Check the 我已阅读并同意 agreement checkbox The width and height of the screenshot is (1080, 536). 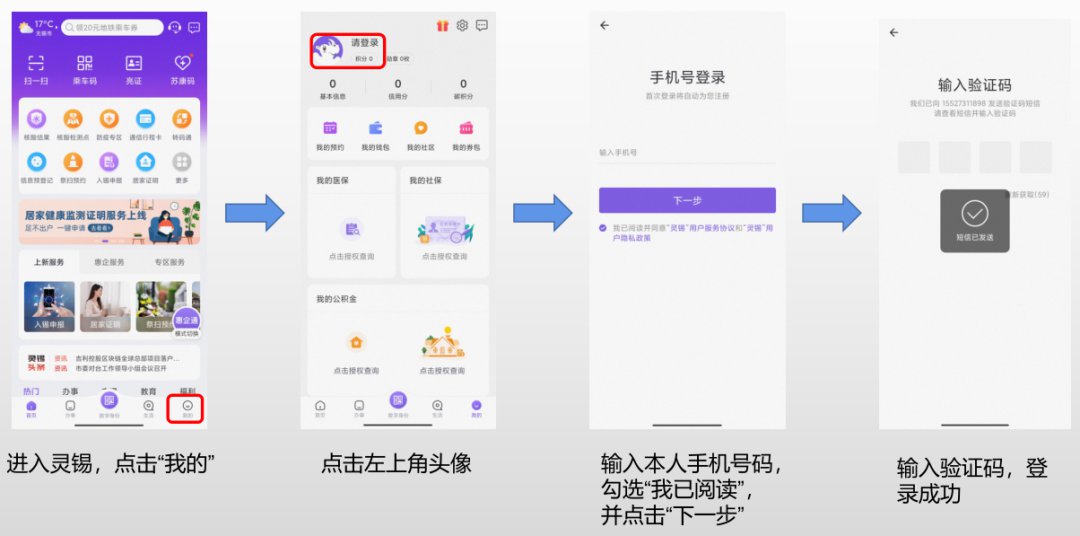click(x=603, y=227)
